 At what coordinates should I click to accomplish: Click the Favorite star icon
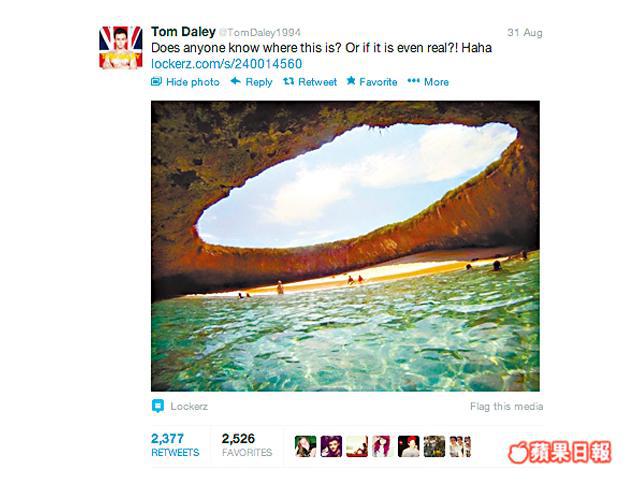click(x=351, y=81)
